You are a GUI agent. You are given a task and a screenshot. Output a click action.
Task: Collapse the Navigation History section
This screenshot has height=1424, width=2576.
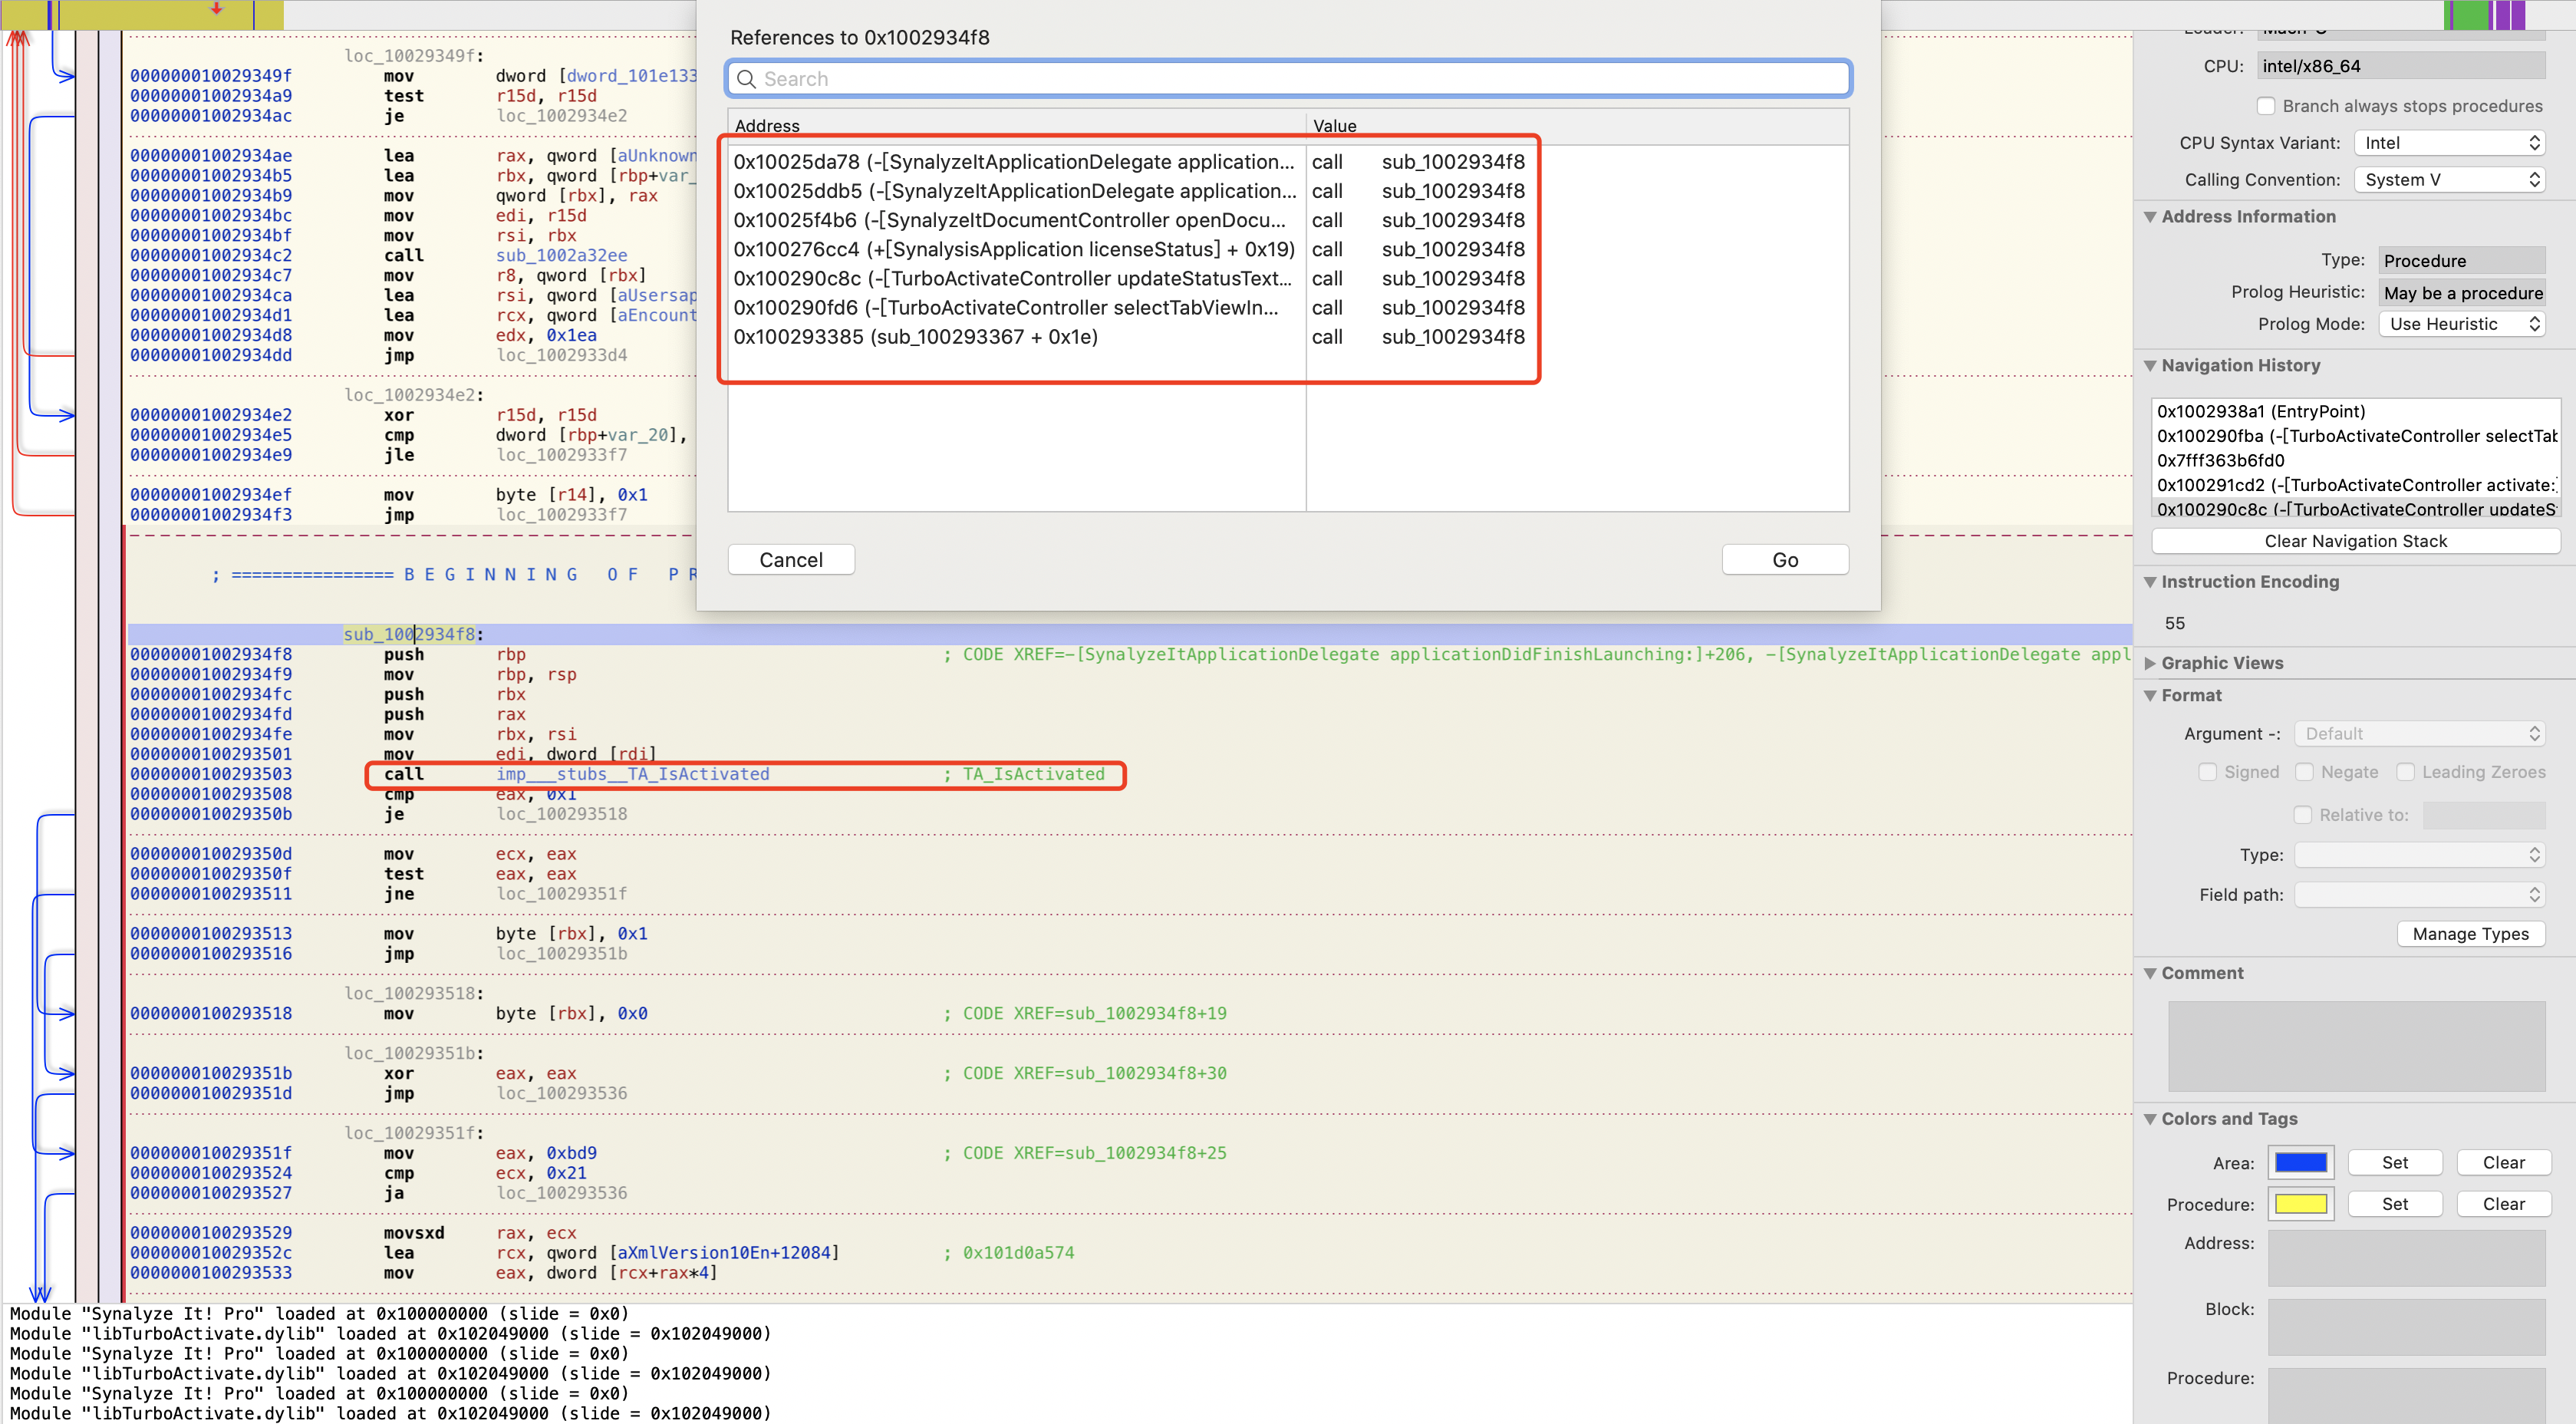tap(2150, 366)
